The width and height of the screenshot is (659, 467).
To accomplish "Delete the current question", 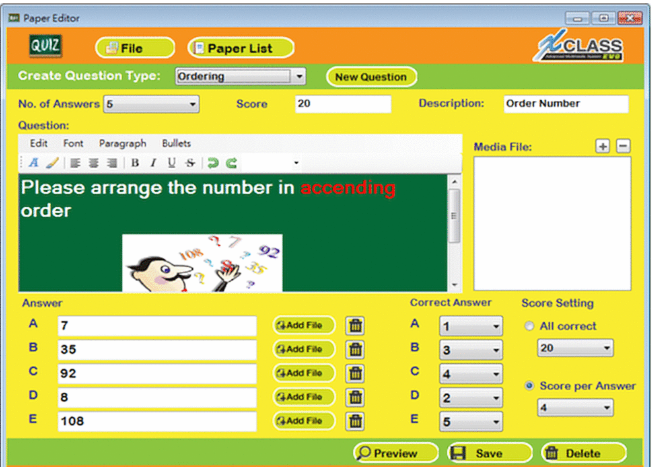I will tap(584, 453).
